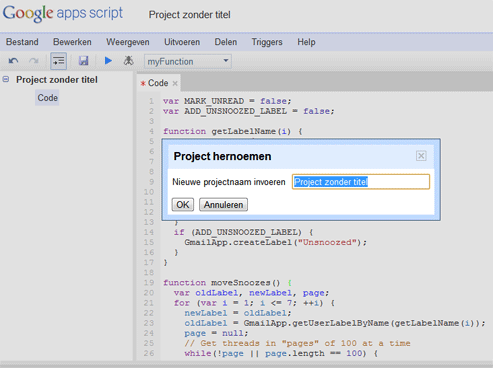Close the Code tab with X
Image resolution: width=493 pixels, height=368 pixels.
[175, 83]
